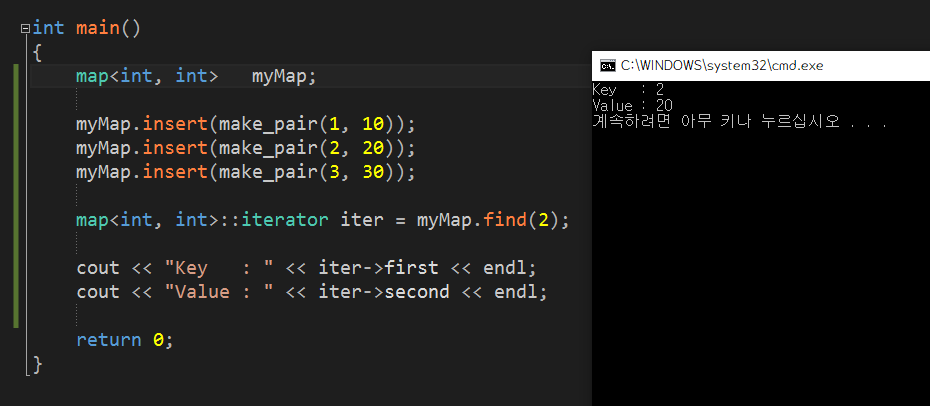Click the cmd.exe window title bar icon
930x406 pixels.
[x=606, y=66]
